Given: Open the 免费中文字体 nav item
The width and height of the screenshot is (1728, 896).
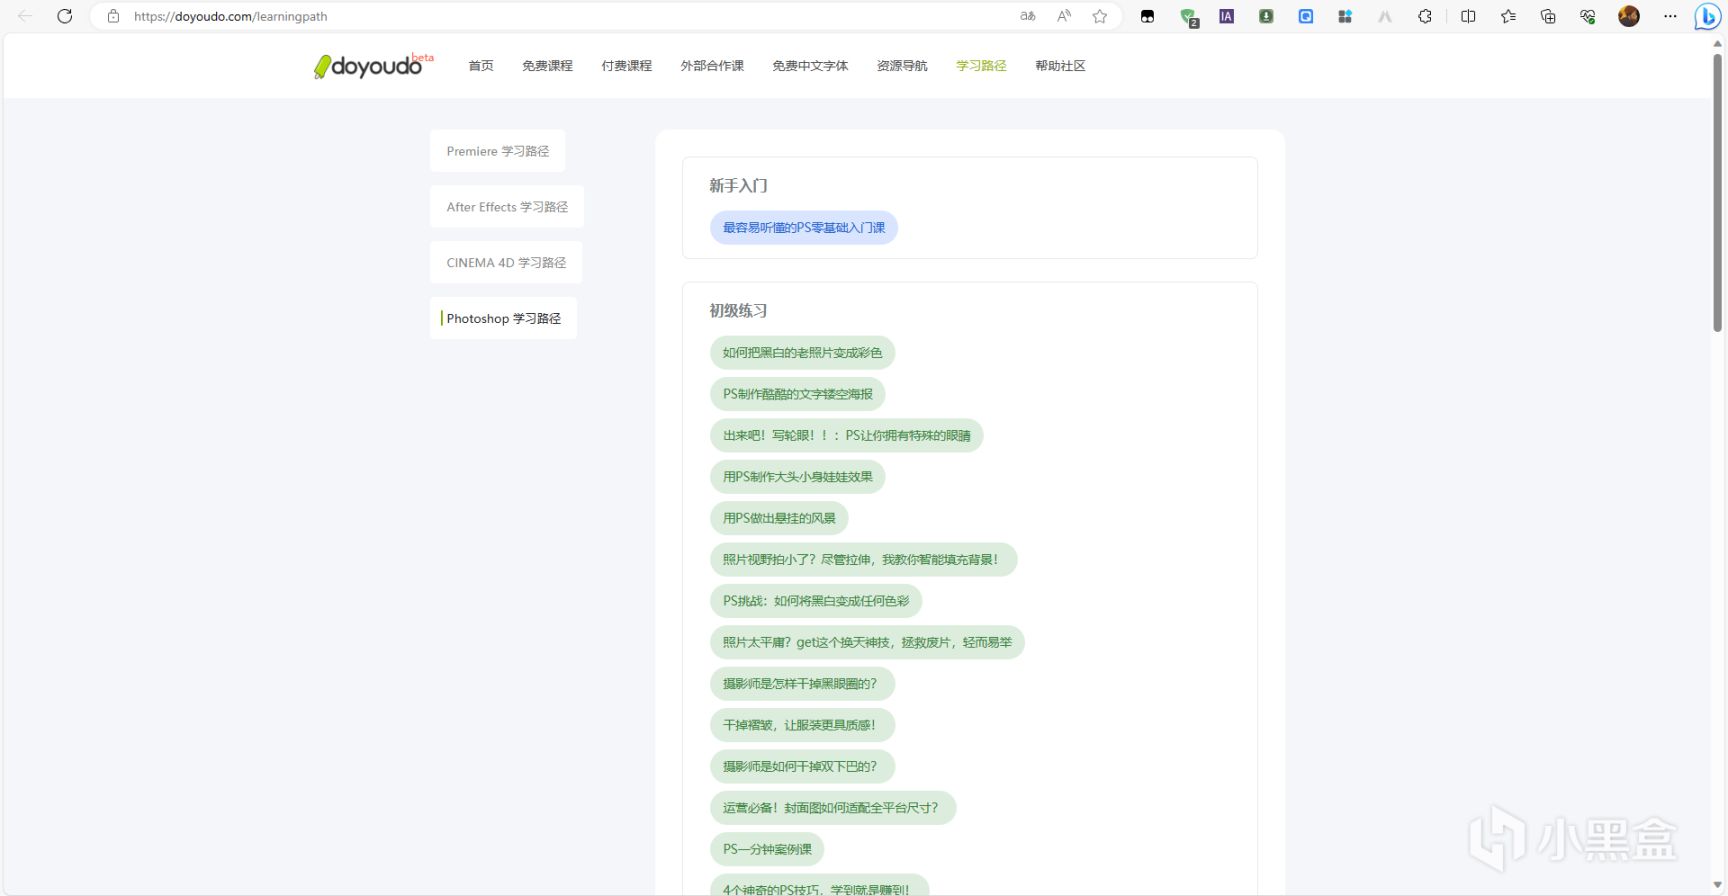Looking at the screenshot, I should 810,66.
